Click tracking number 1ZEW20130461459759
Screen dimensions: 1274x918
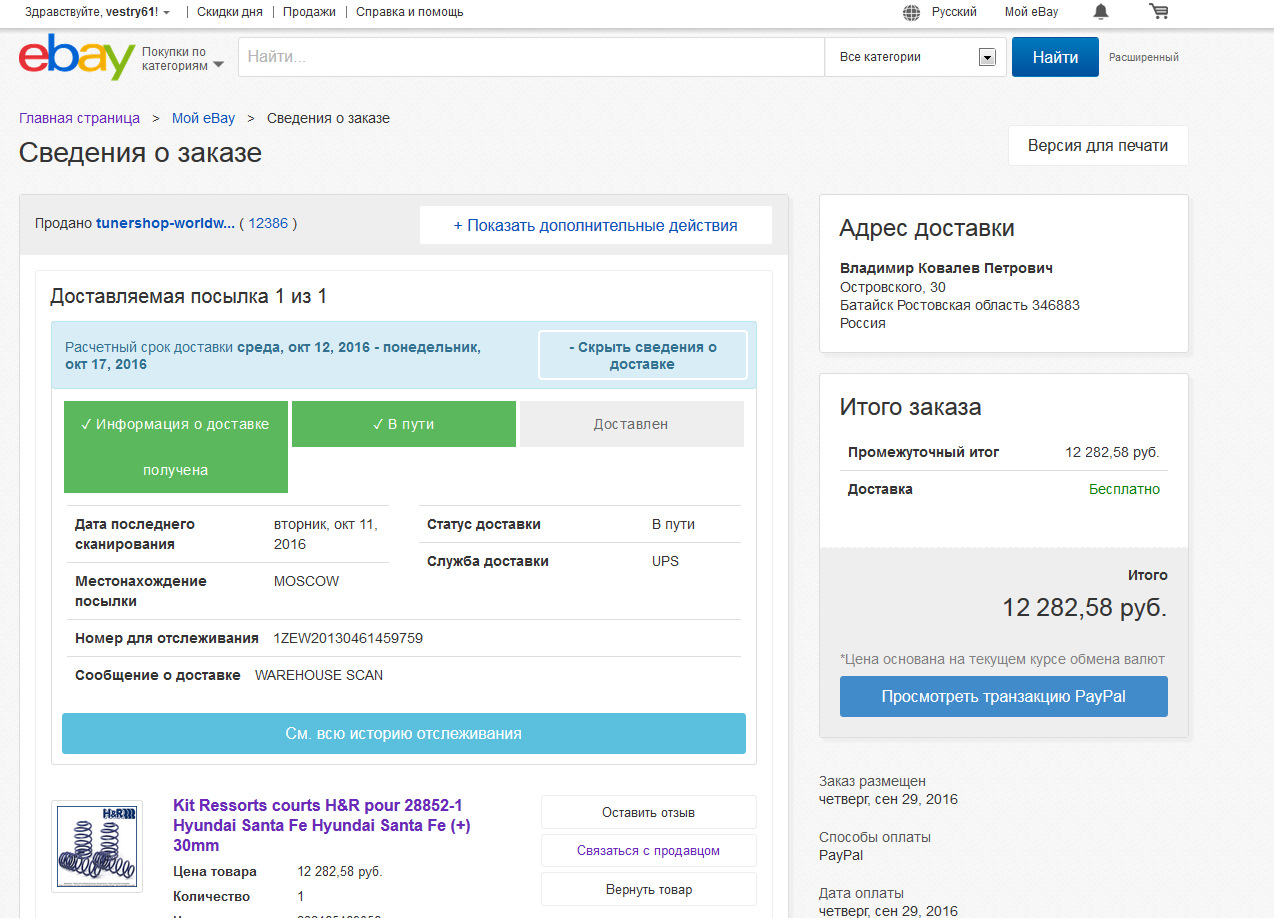coord(348,638)
